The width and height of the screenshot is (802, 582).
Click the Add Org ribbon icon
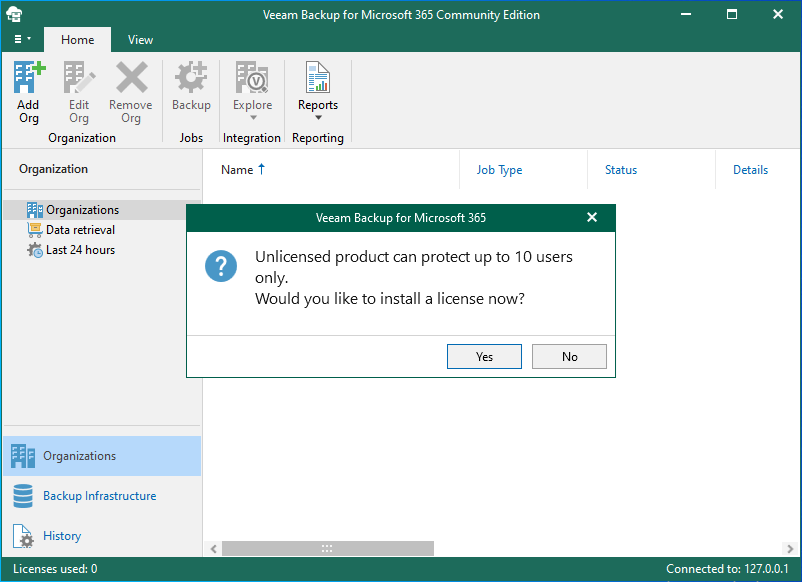point(29,77)
